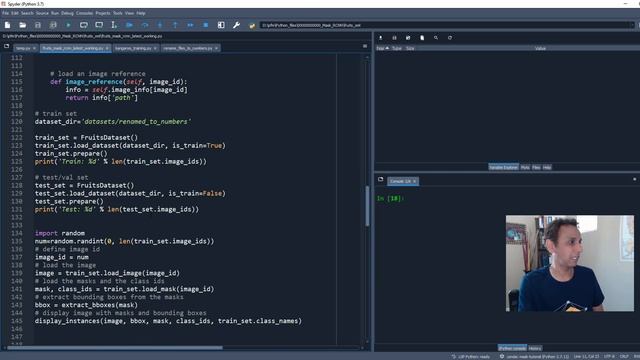
Task: Open console pane options menu
Action: coord(634,180)
